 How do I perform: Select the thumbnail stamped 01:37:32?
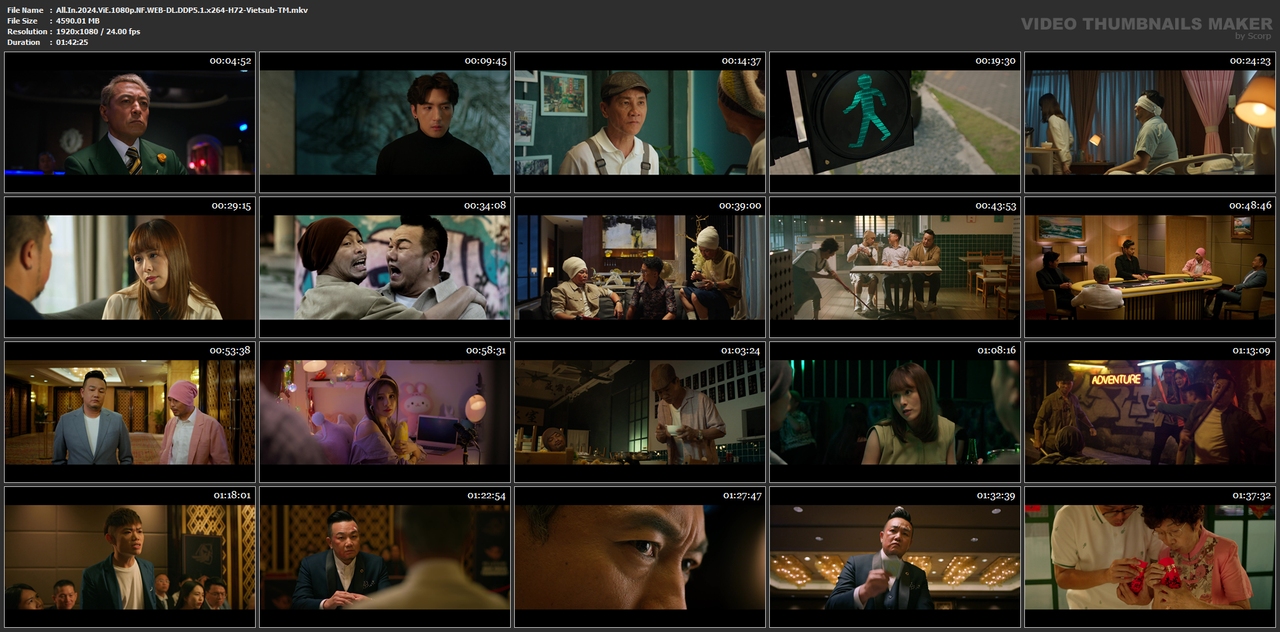point(1150,557)
